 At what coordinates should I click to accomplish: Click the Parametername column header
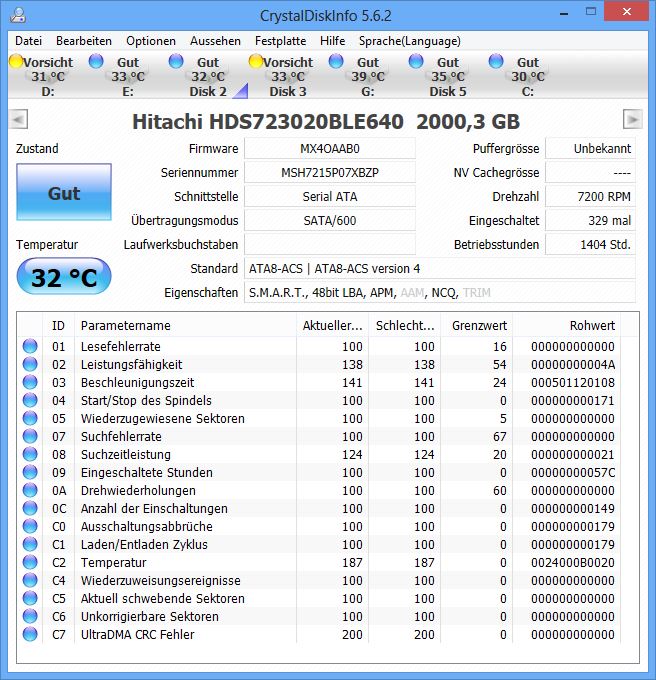click(185, 326)
